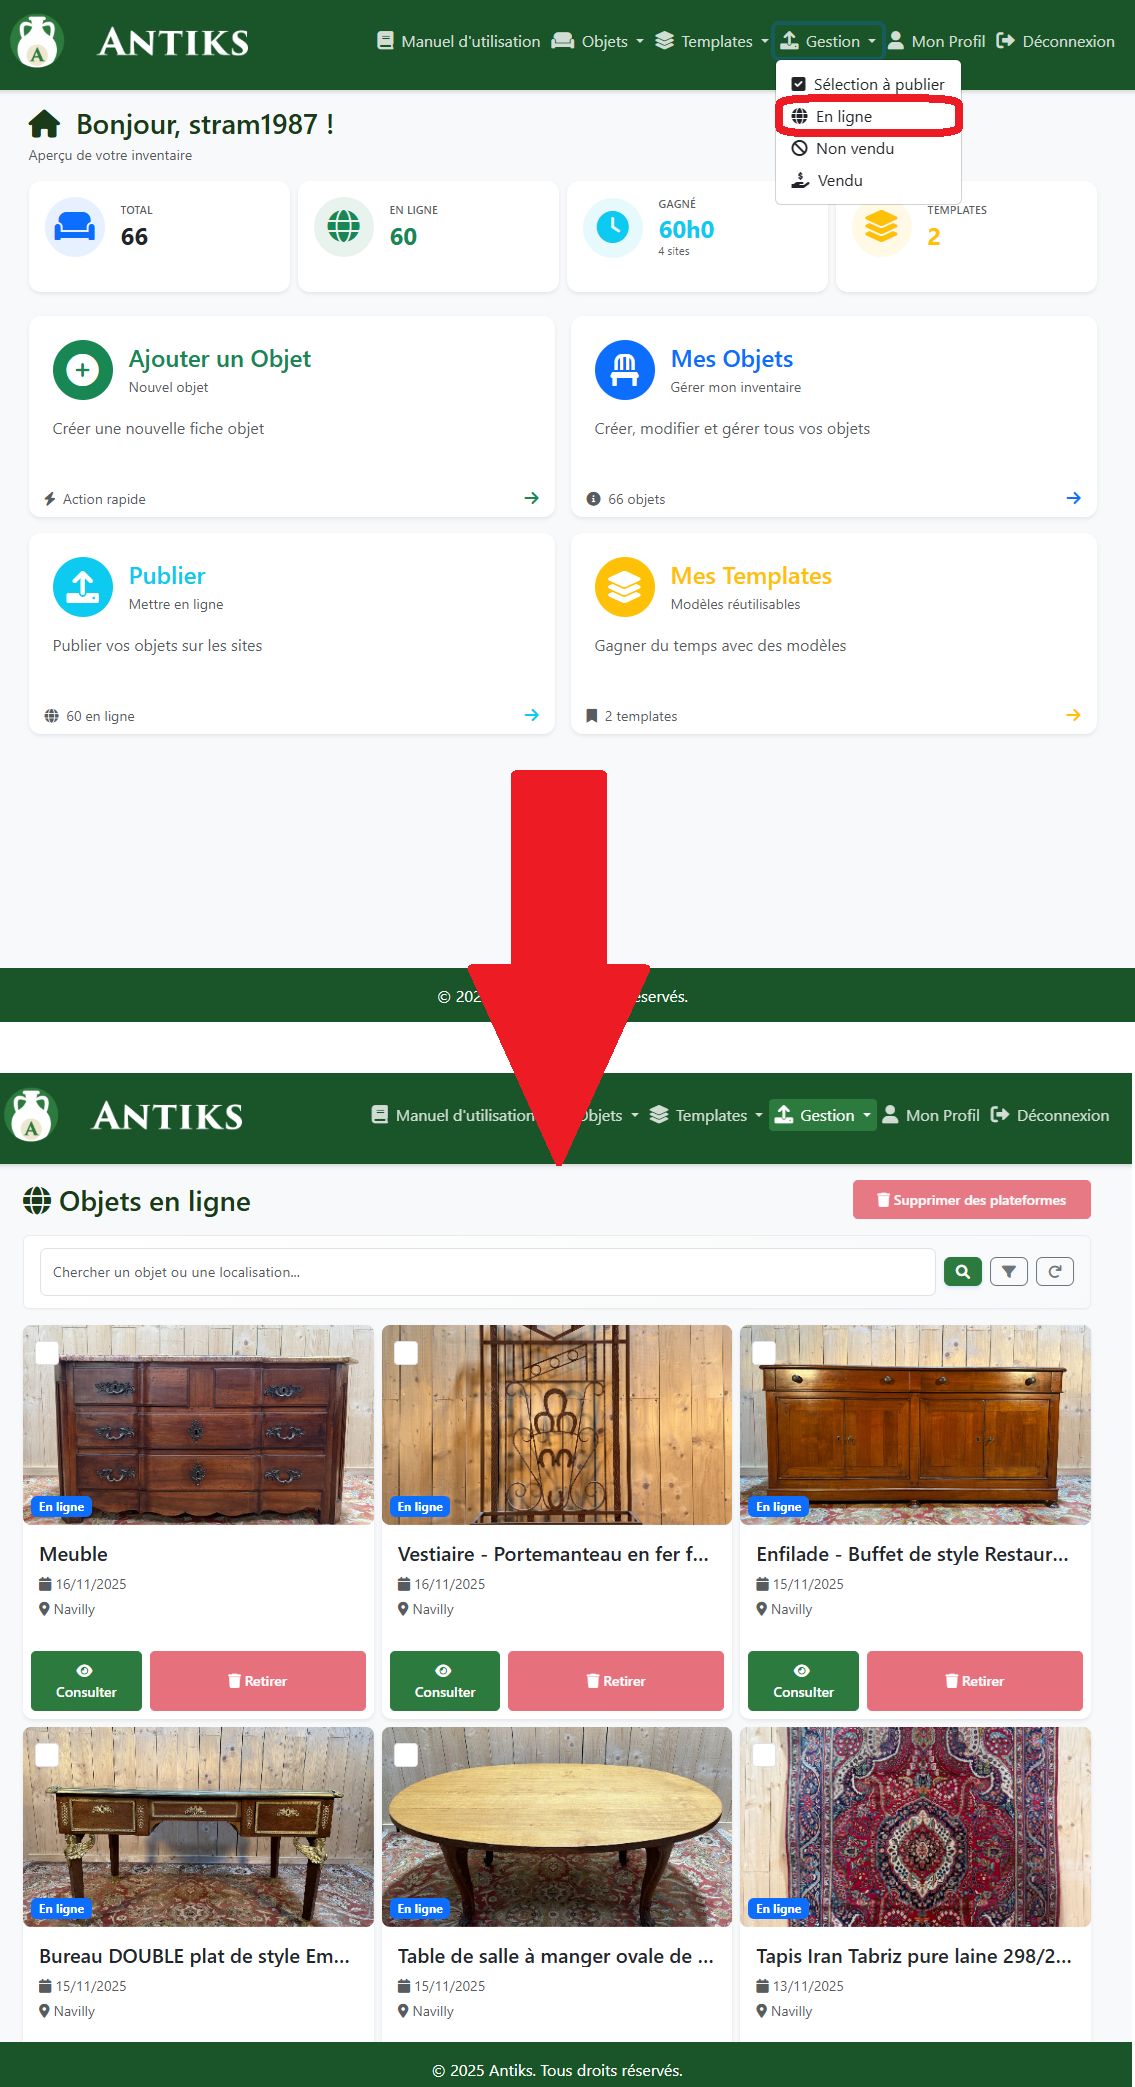
Task: Tick the checkbox on the Vestiaire Portemanteau card
Action: tap(406, 1353)
